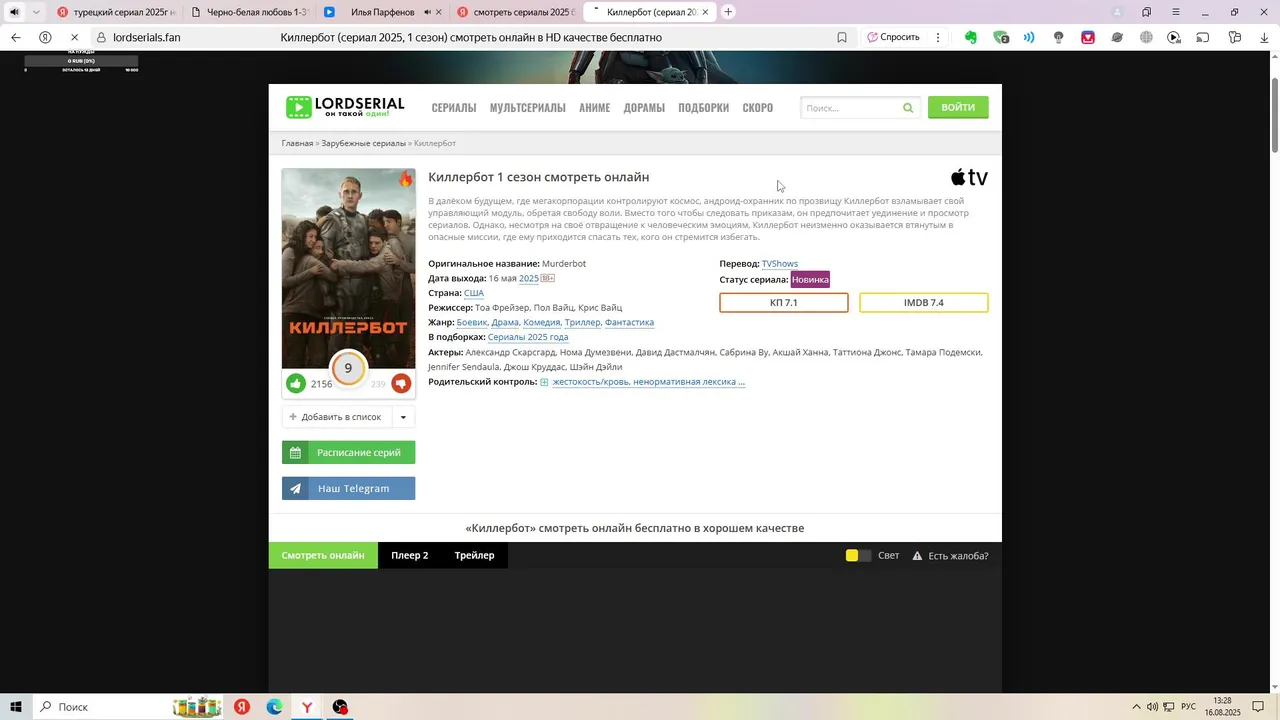Image resolution: width=1280 pixels, height=720 pixels.
Task: Open the Сериалы menu
Action: tap(454, 108)
